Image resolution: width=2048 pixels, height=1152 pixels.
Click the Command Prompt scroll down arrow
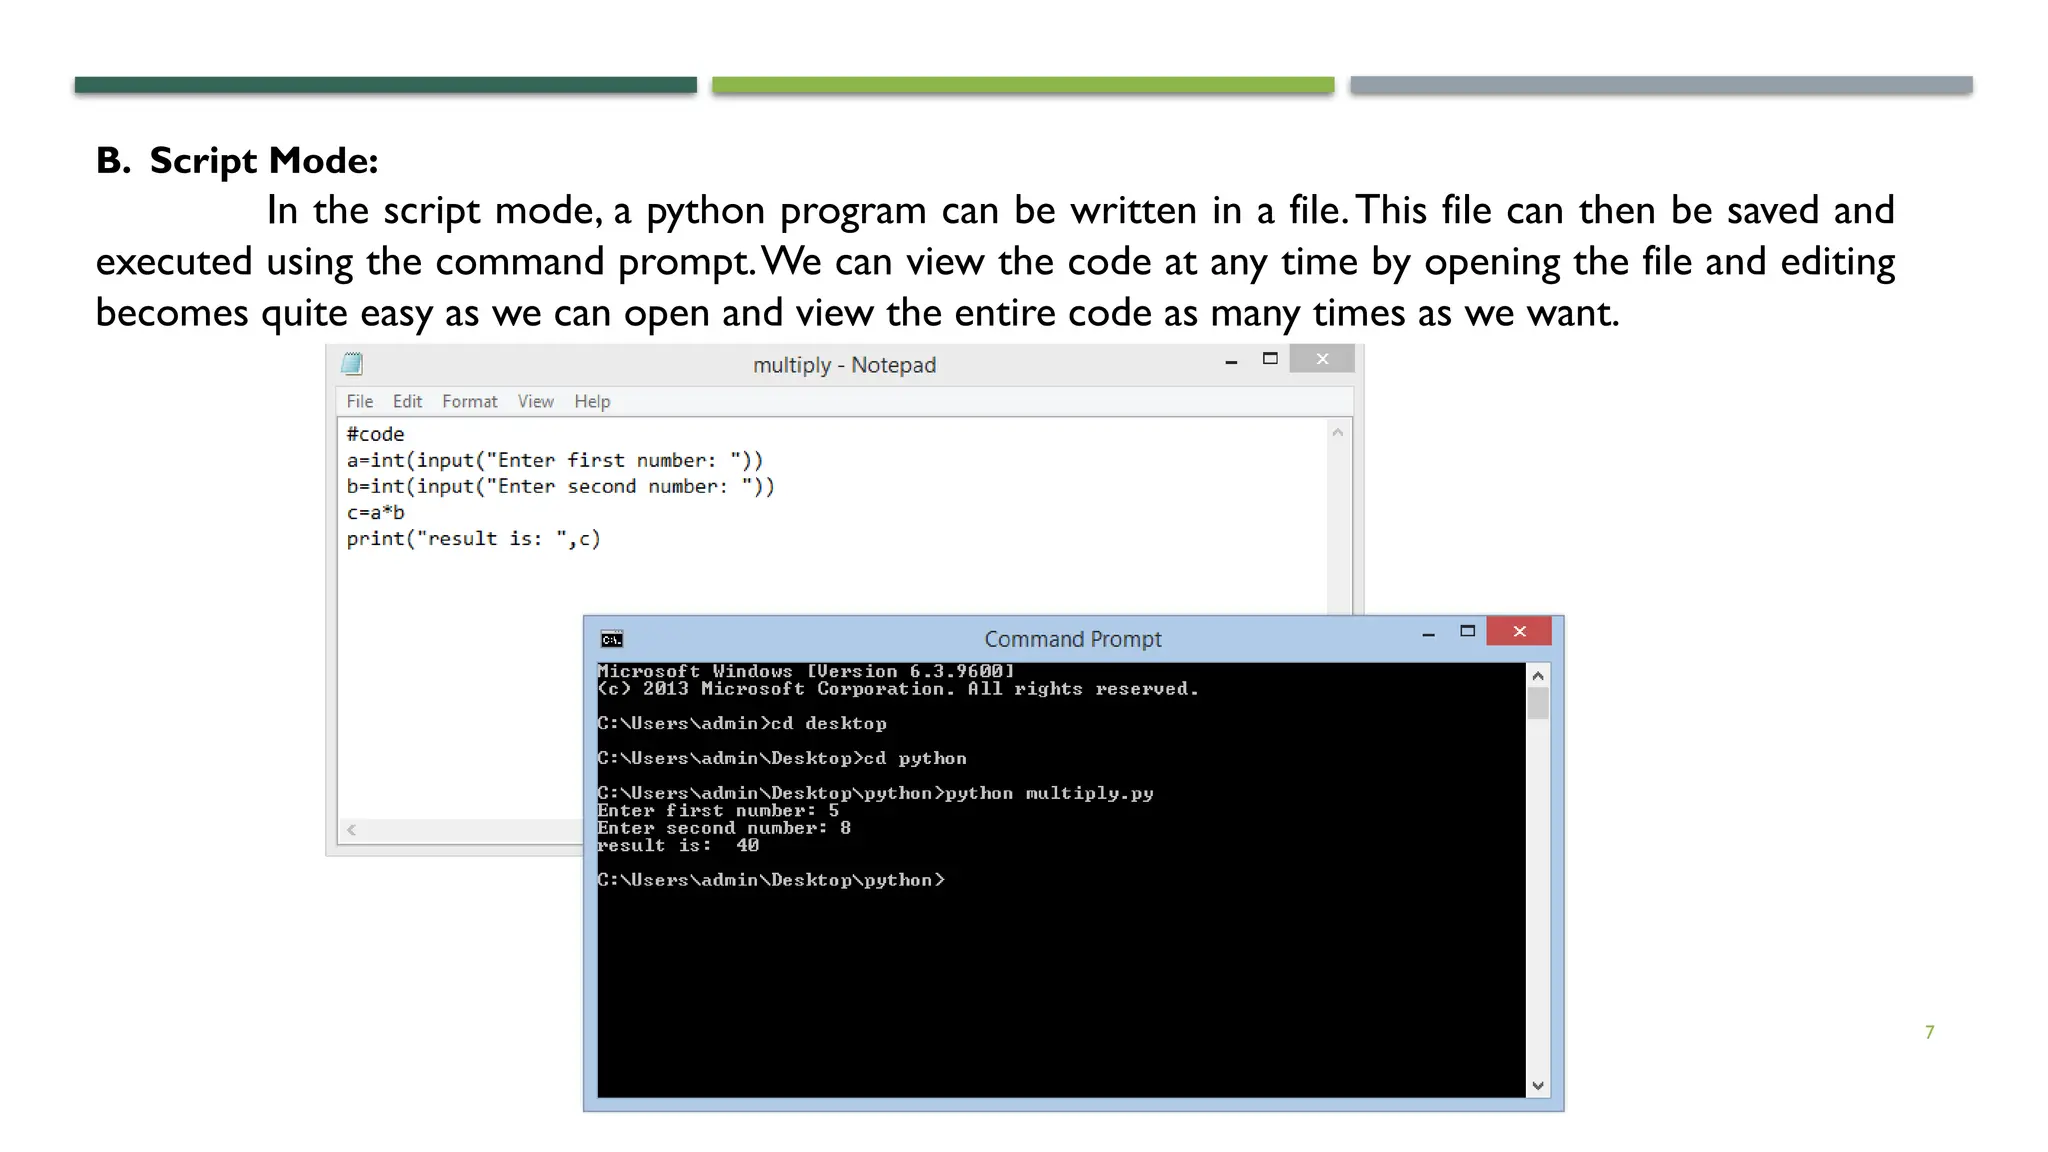pos(1538,1086)
